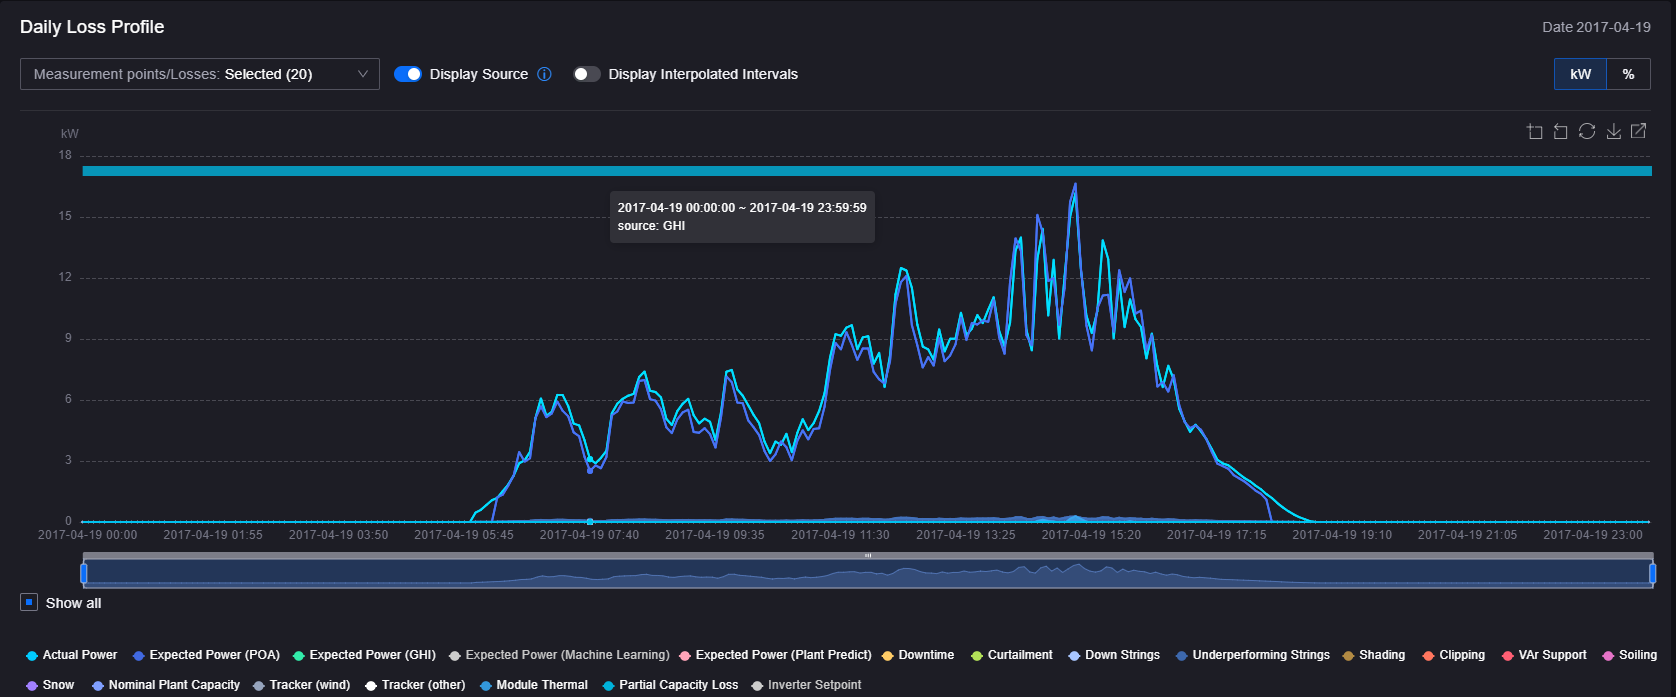Toggle Module Thermal legend entry
The height and width of the screenshot is (697, 1676).
click(x=534, y=685)
